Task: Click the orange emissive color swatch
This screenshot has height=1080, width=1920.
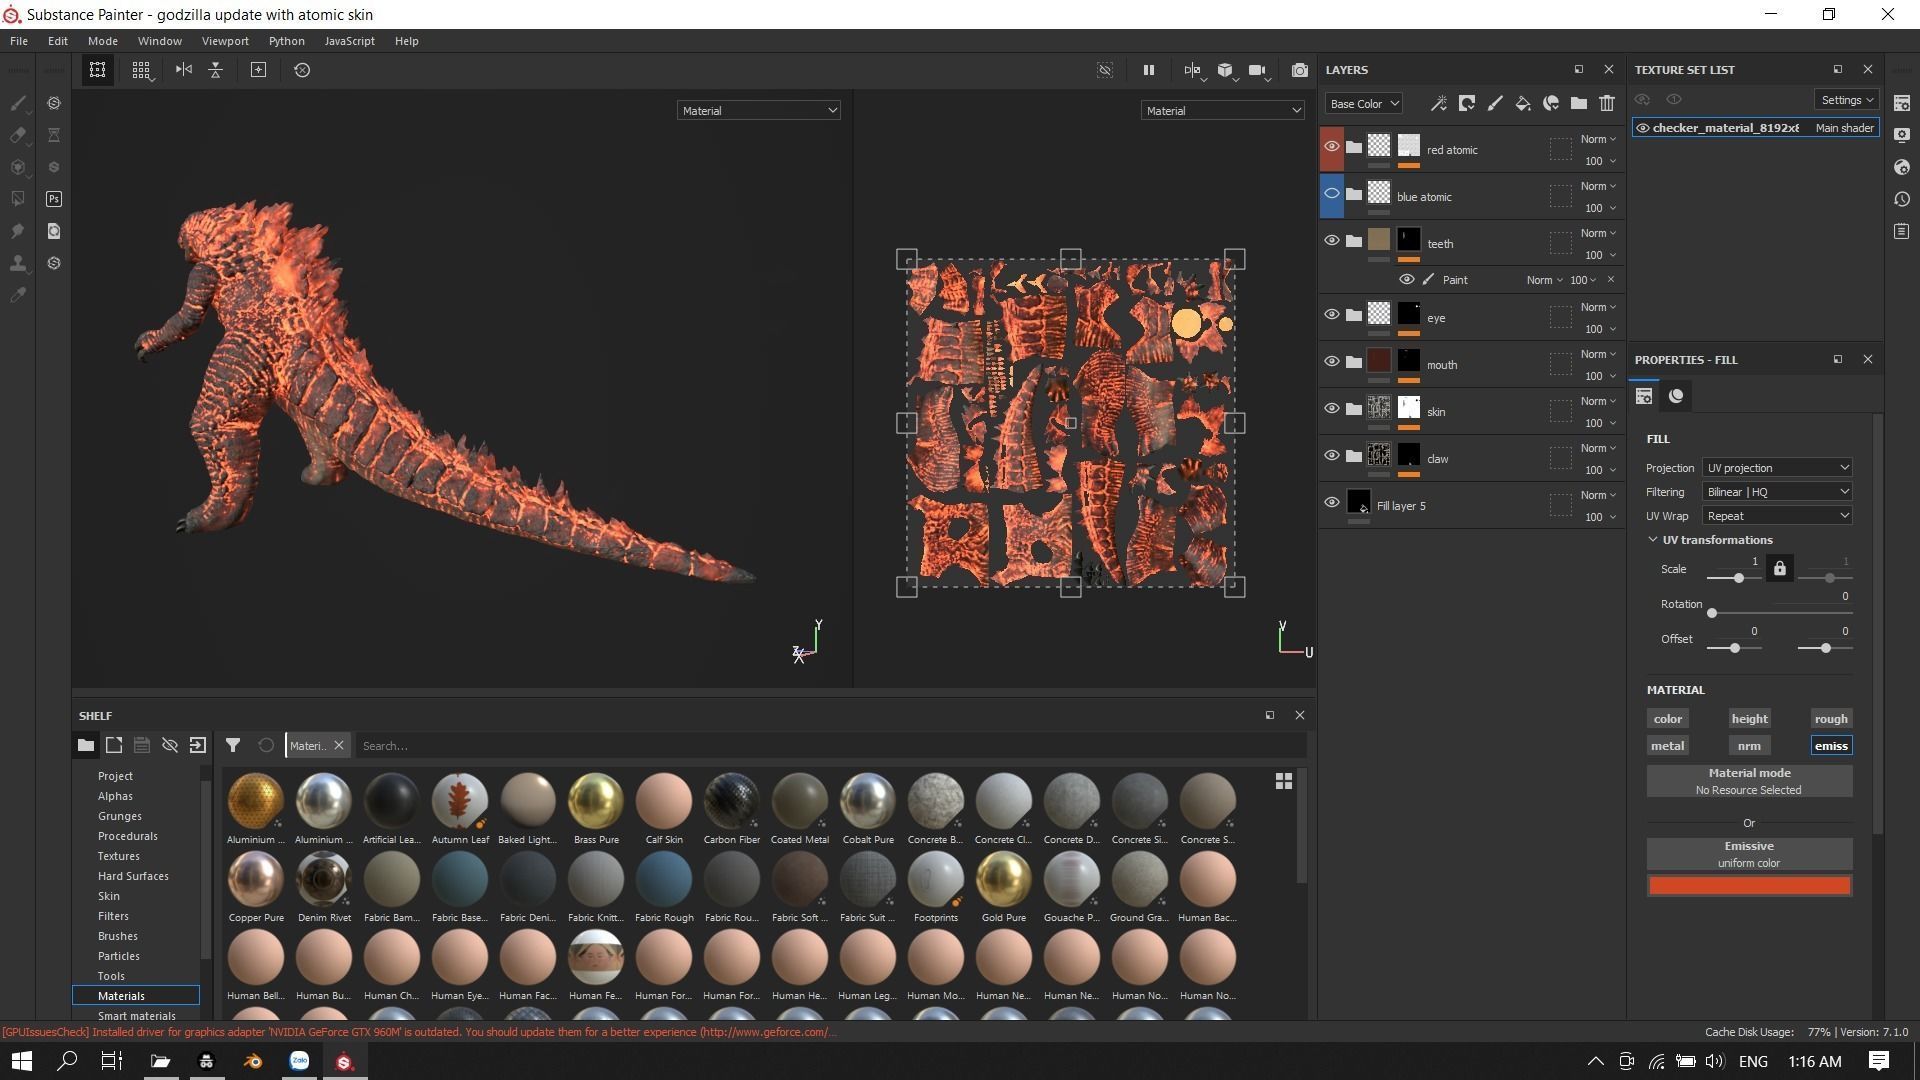Action: pyautogui.click(x=1748, y=886)
